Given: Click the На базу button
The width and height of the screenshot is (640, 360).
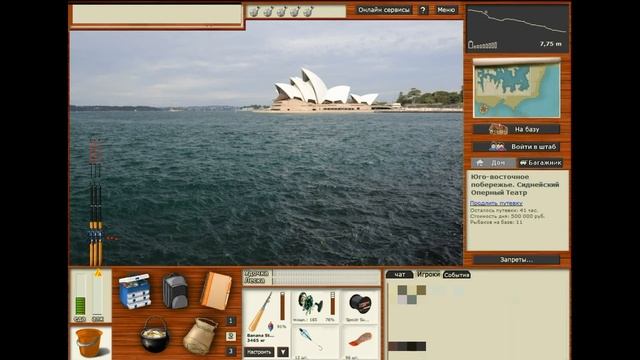Looking at the screenshot, I should pyautogui.click(x=516, y=129).
